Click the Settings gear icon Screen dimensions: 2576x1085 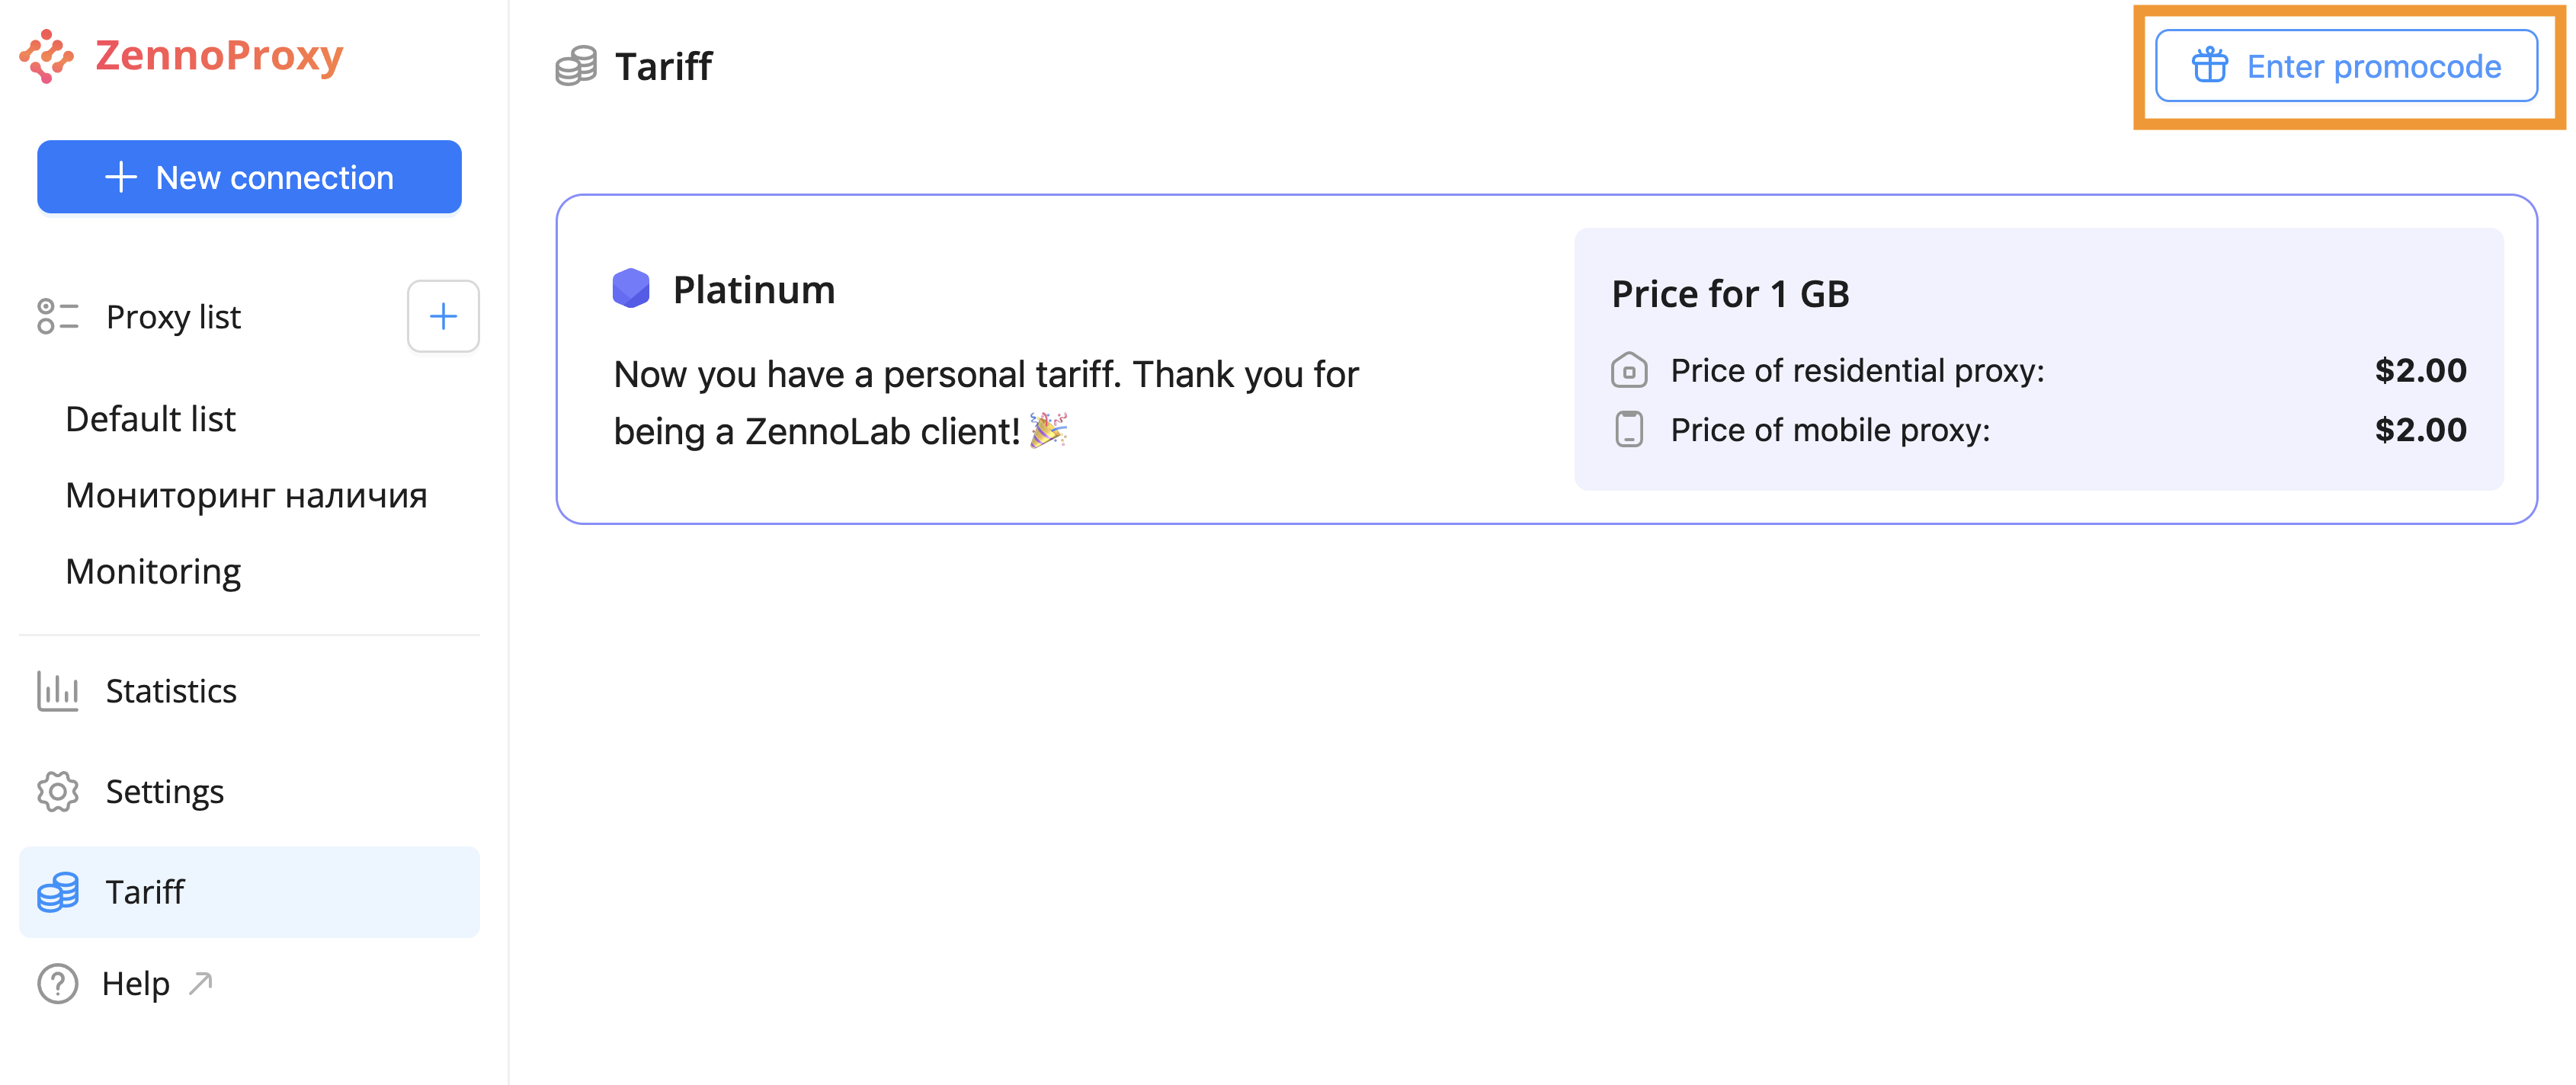pyautogui.click(x=57, y=792)
